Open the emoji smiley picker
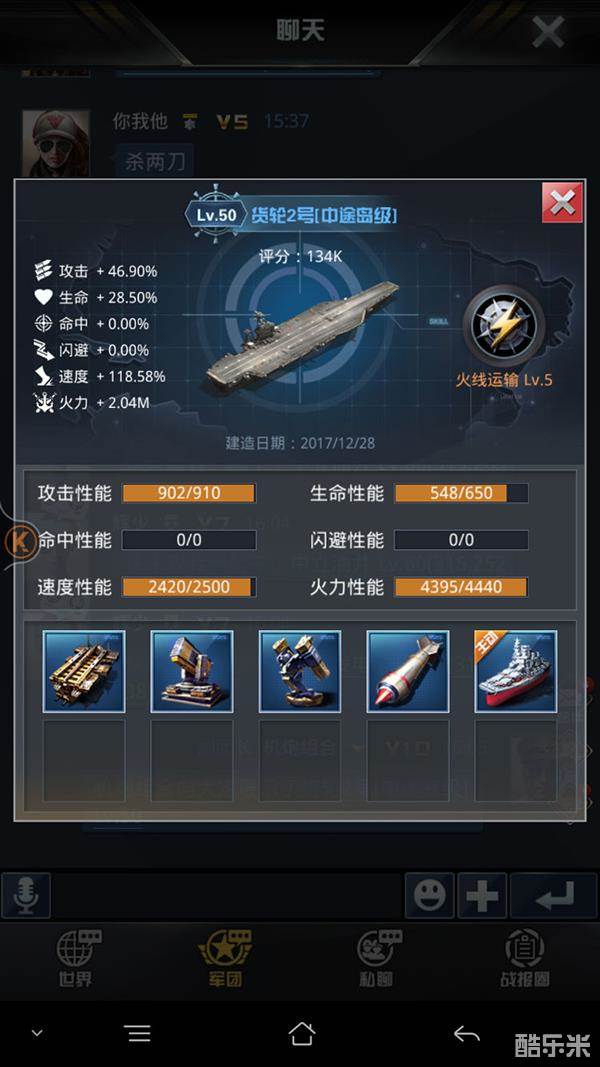The height and width of the screenshot is (1067, 600). click(x=429, y=896)
